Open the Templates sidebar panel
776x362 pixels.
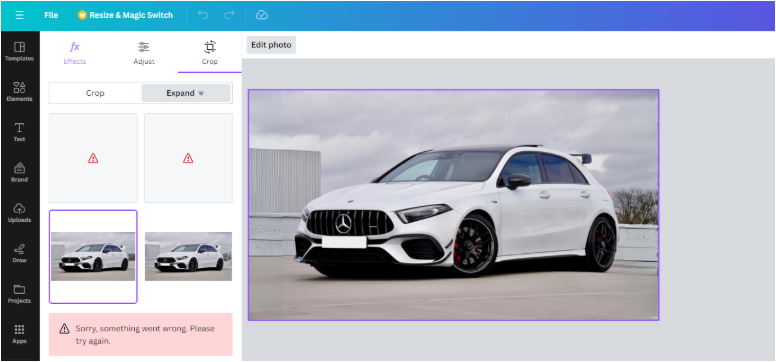(x=19, y=52)
